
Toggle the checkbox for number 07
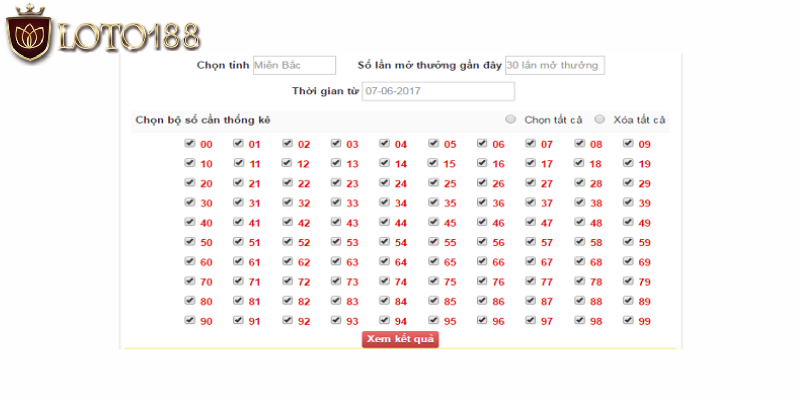530,143
